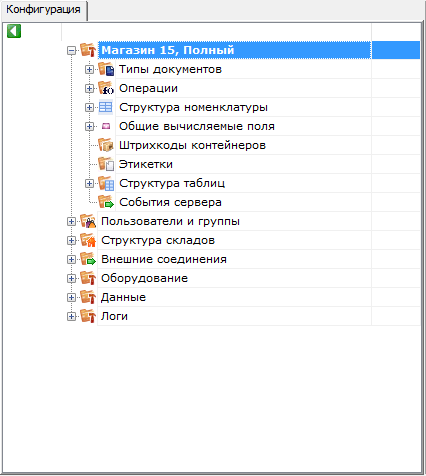Click the Пользователи и группы icon
Image resolution: width=426 pixels, height=476 pixels.
[88, 221]
